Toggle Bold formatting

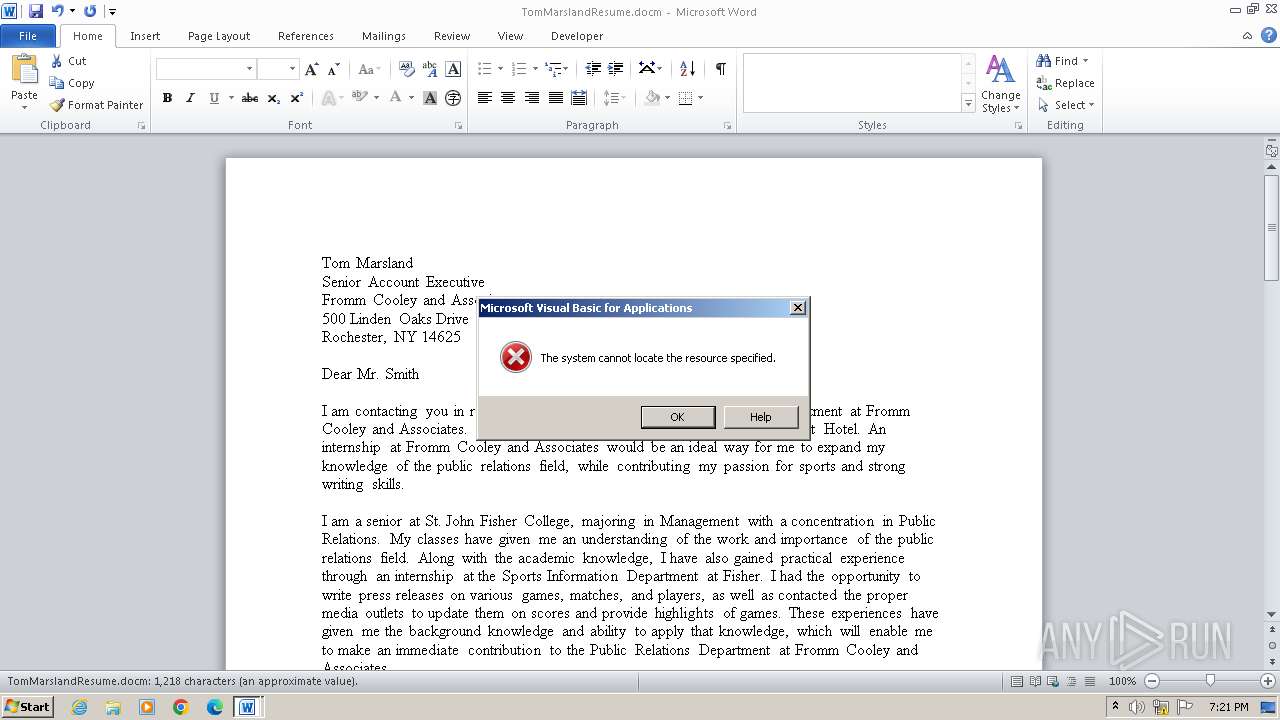click(167, 98)
